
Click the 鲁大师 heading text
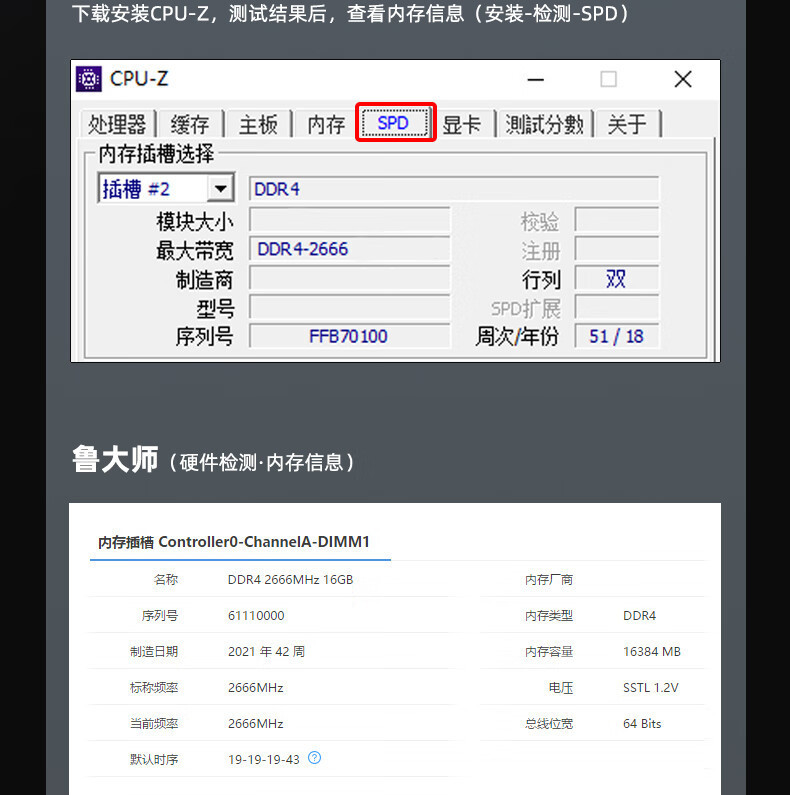click(115, 459)
